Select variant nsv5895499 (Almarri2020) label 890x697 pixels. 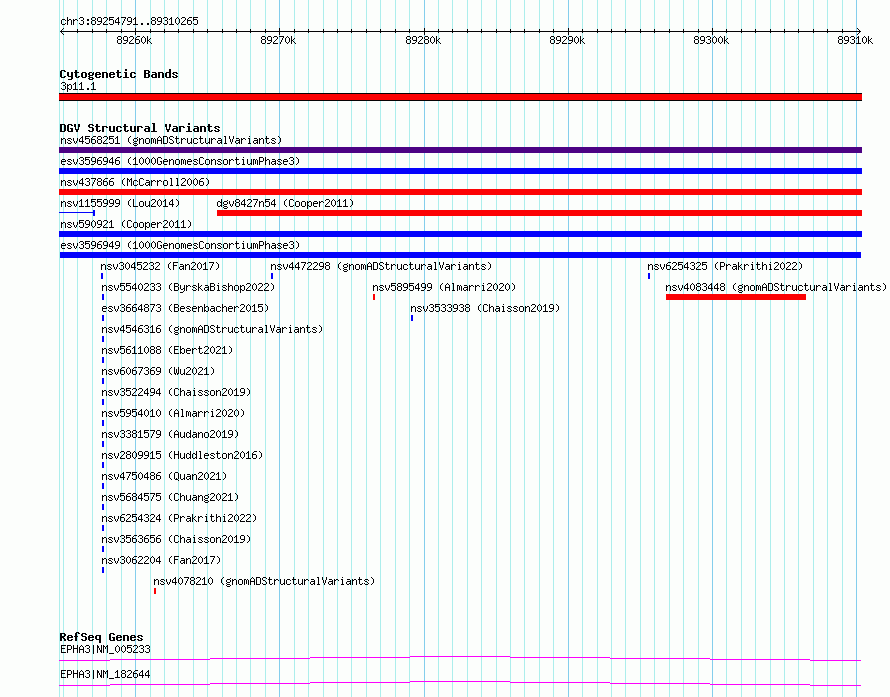[x=444, y=287]
